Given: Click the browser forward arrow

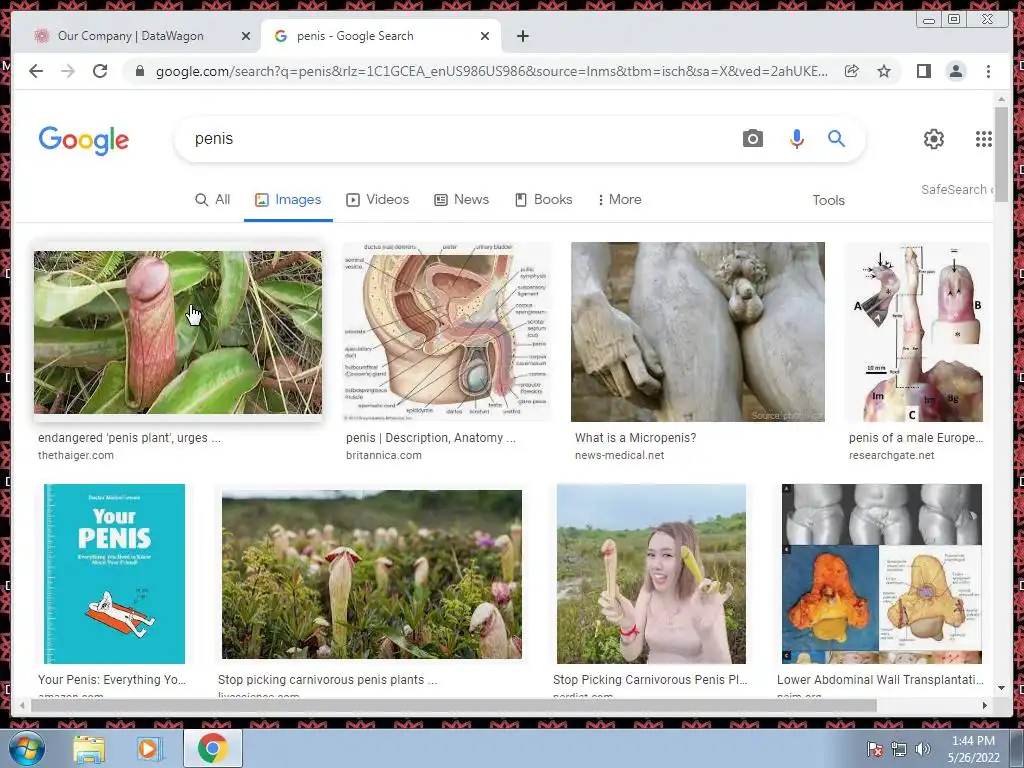Looking at the screenshot, I should pyautogui.click(x=68, y=71).
